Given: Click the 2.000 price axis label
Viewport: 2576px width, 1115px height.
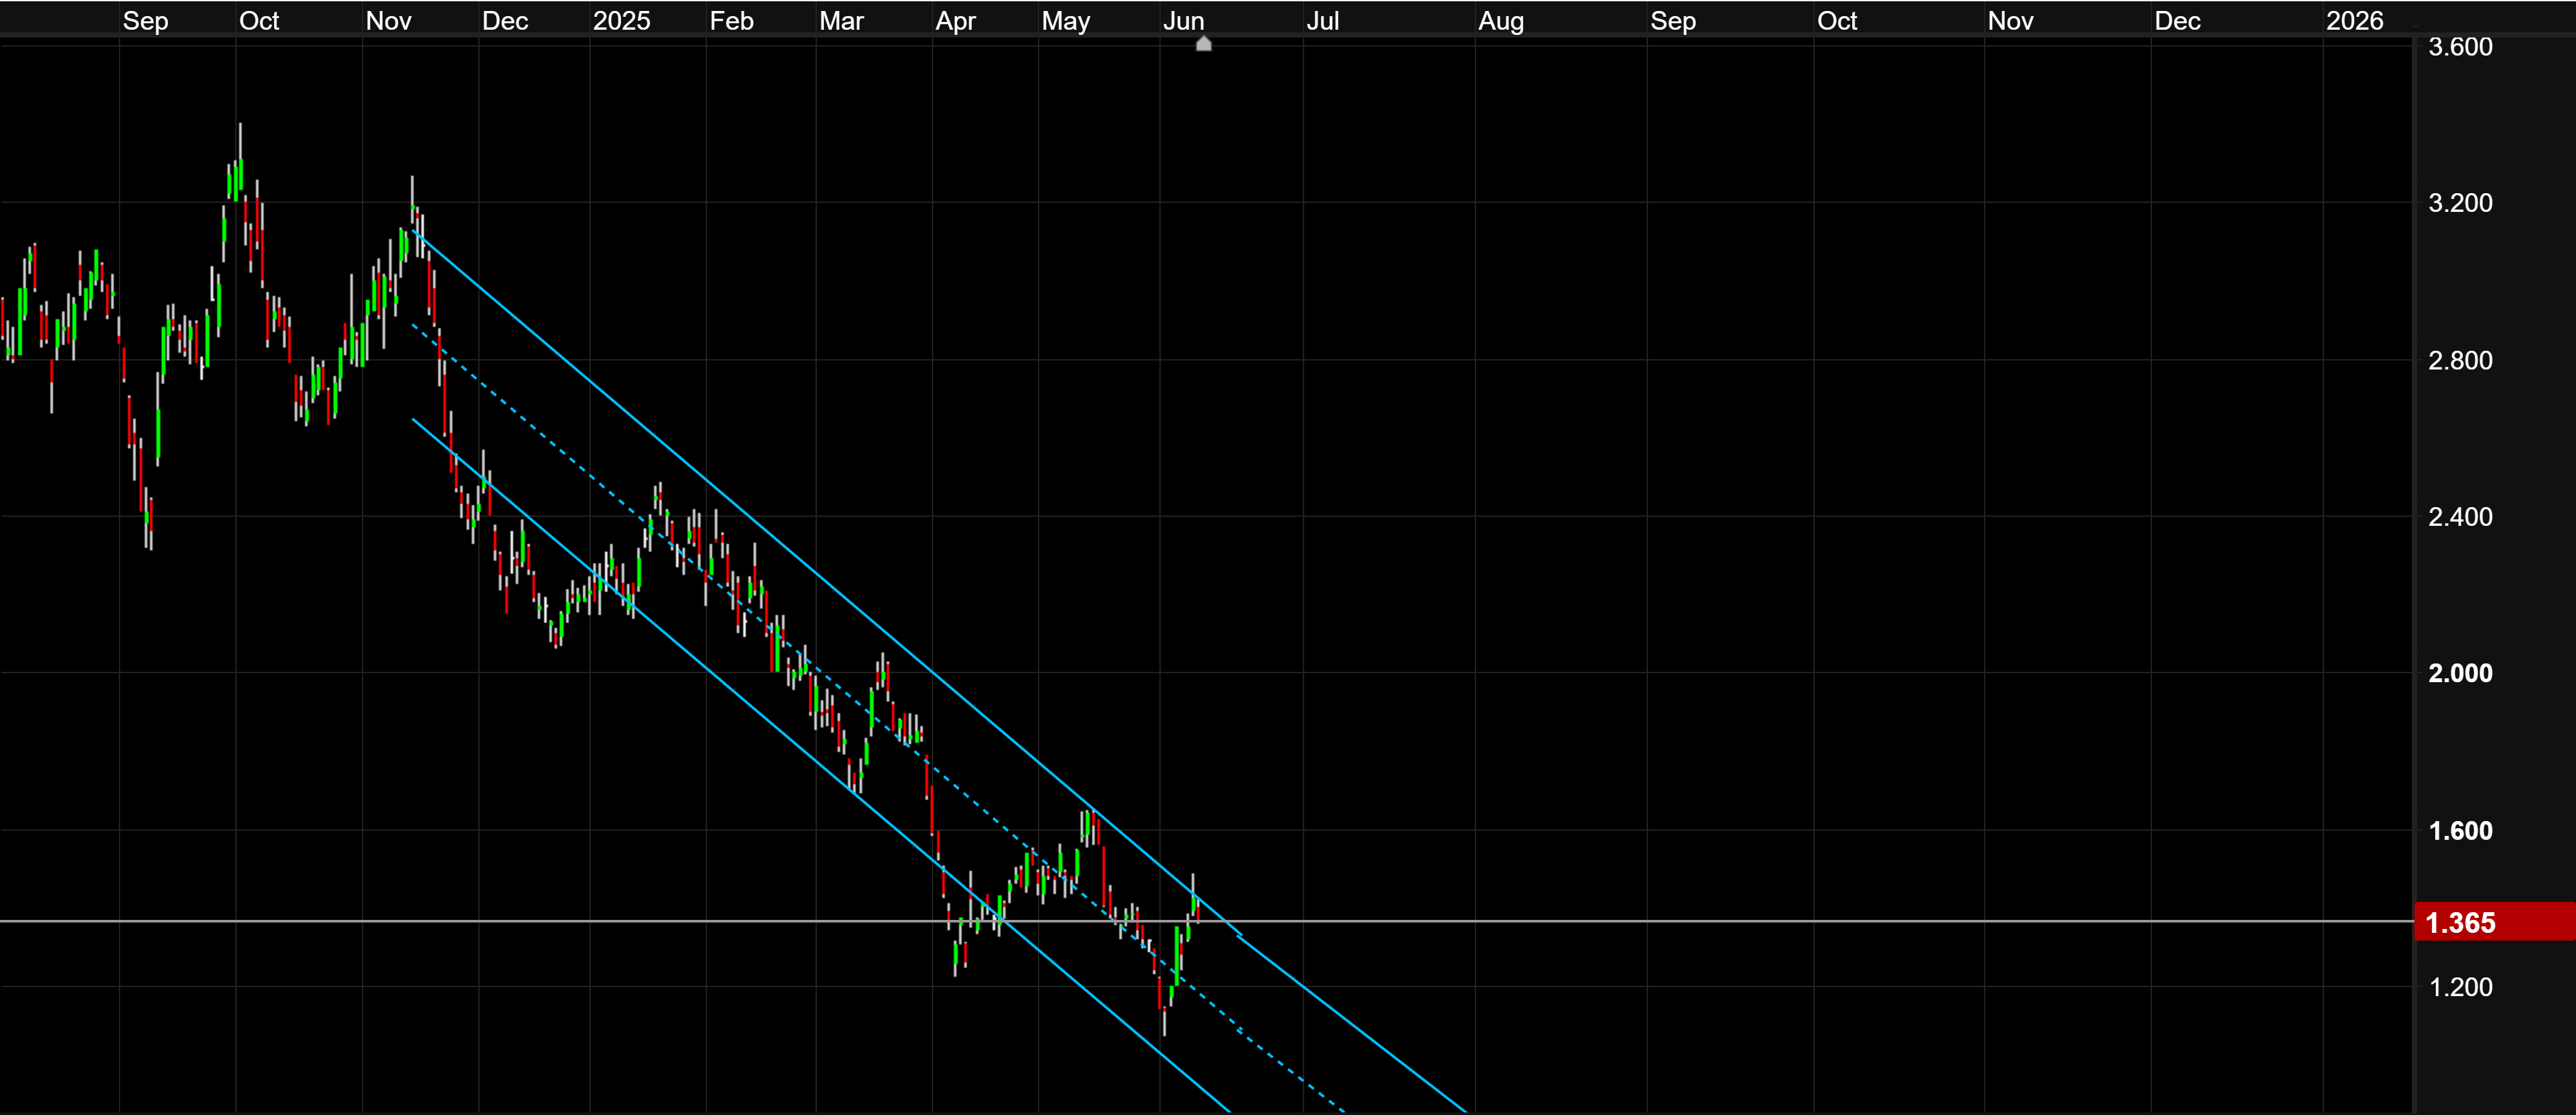Looking at the screenshot, I should coord(2460,673).
